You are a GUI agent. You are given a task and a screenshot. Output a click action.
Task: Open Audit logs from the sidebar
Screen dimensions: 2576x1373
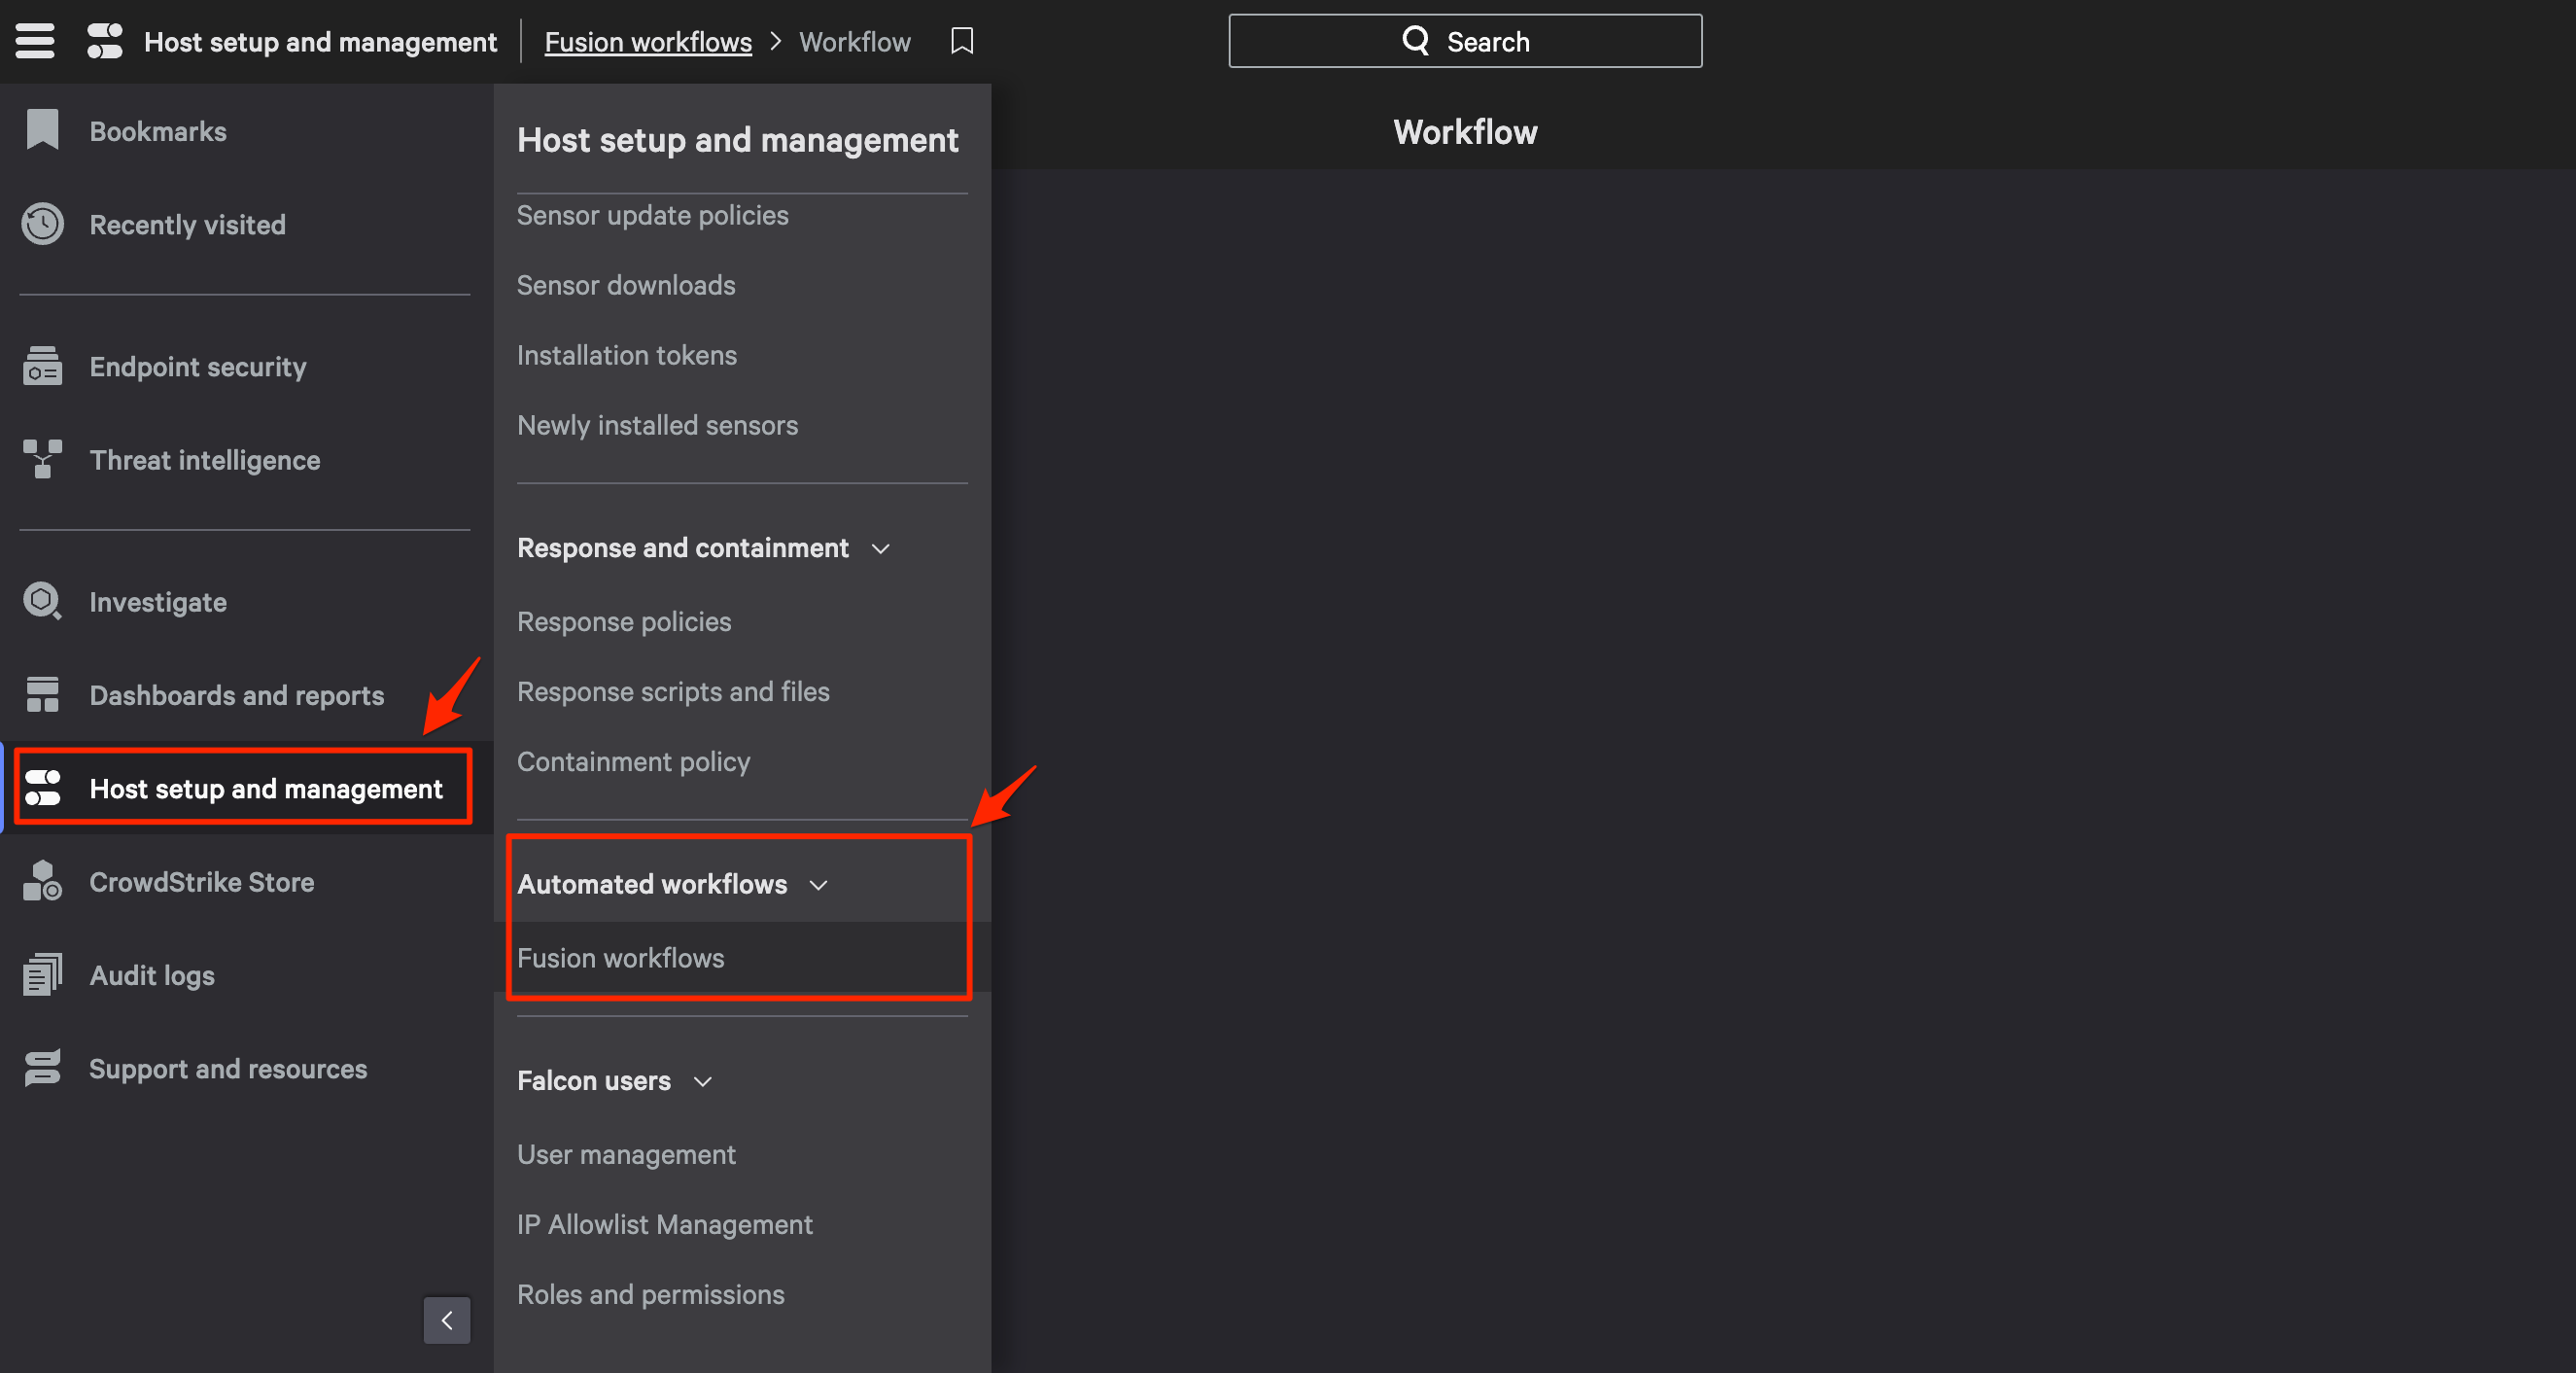151,975
